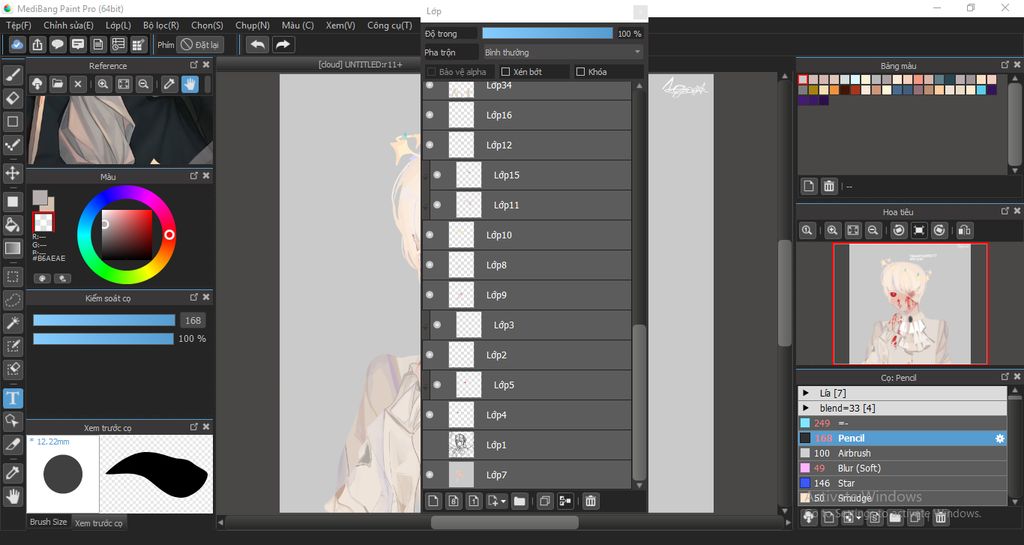This screenshot has height=545, width=1024.
Task: Float the Màu panel with its popout icon
Action: tap(194, 176)
